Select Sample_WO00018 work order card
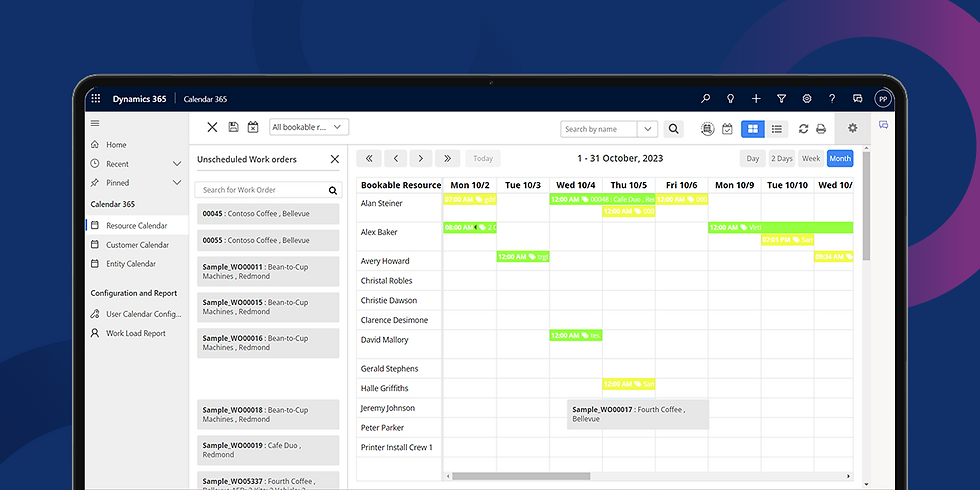 click(268, 414)
